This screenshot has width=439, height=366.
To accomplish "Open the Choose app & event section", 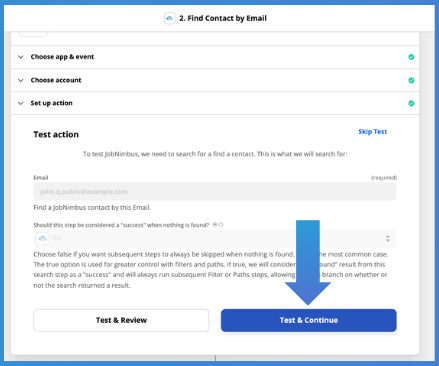I will (x=62, y=57).
